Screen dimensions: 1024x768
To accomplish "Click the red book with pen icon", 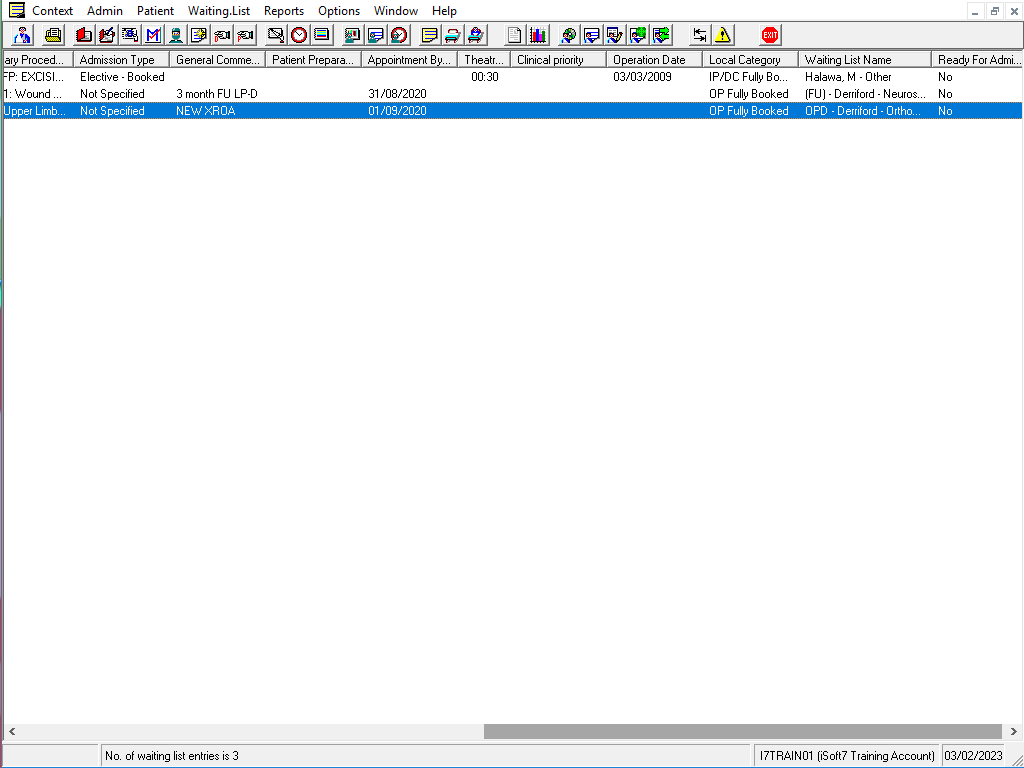I will (x=106, y=35).
